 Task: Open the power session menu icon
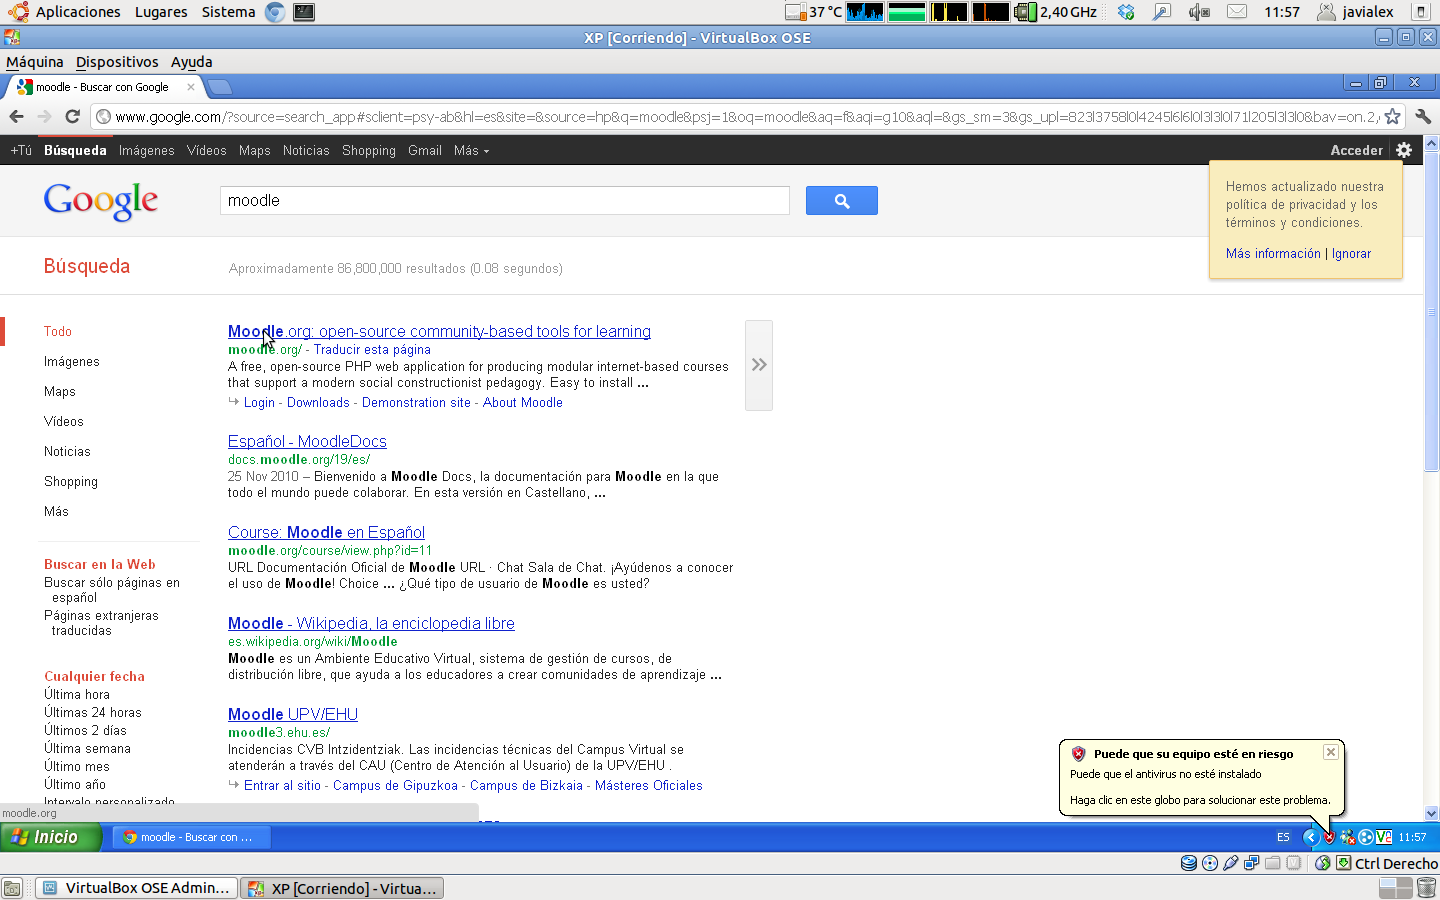point(1421,12)
